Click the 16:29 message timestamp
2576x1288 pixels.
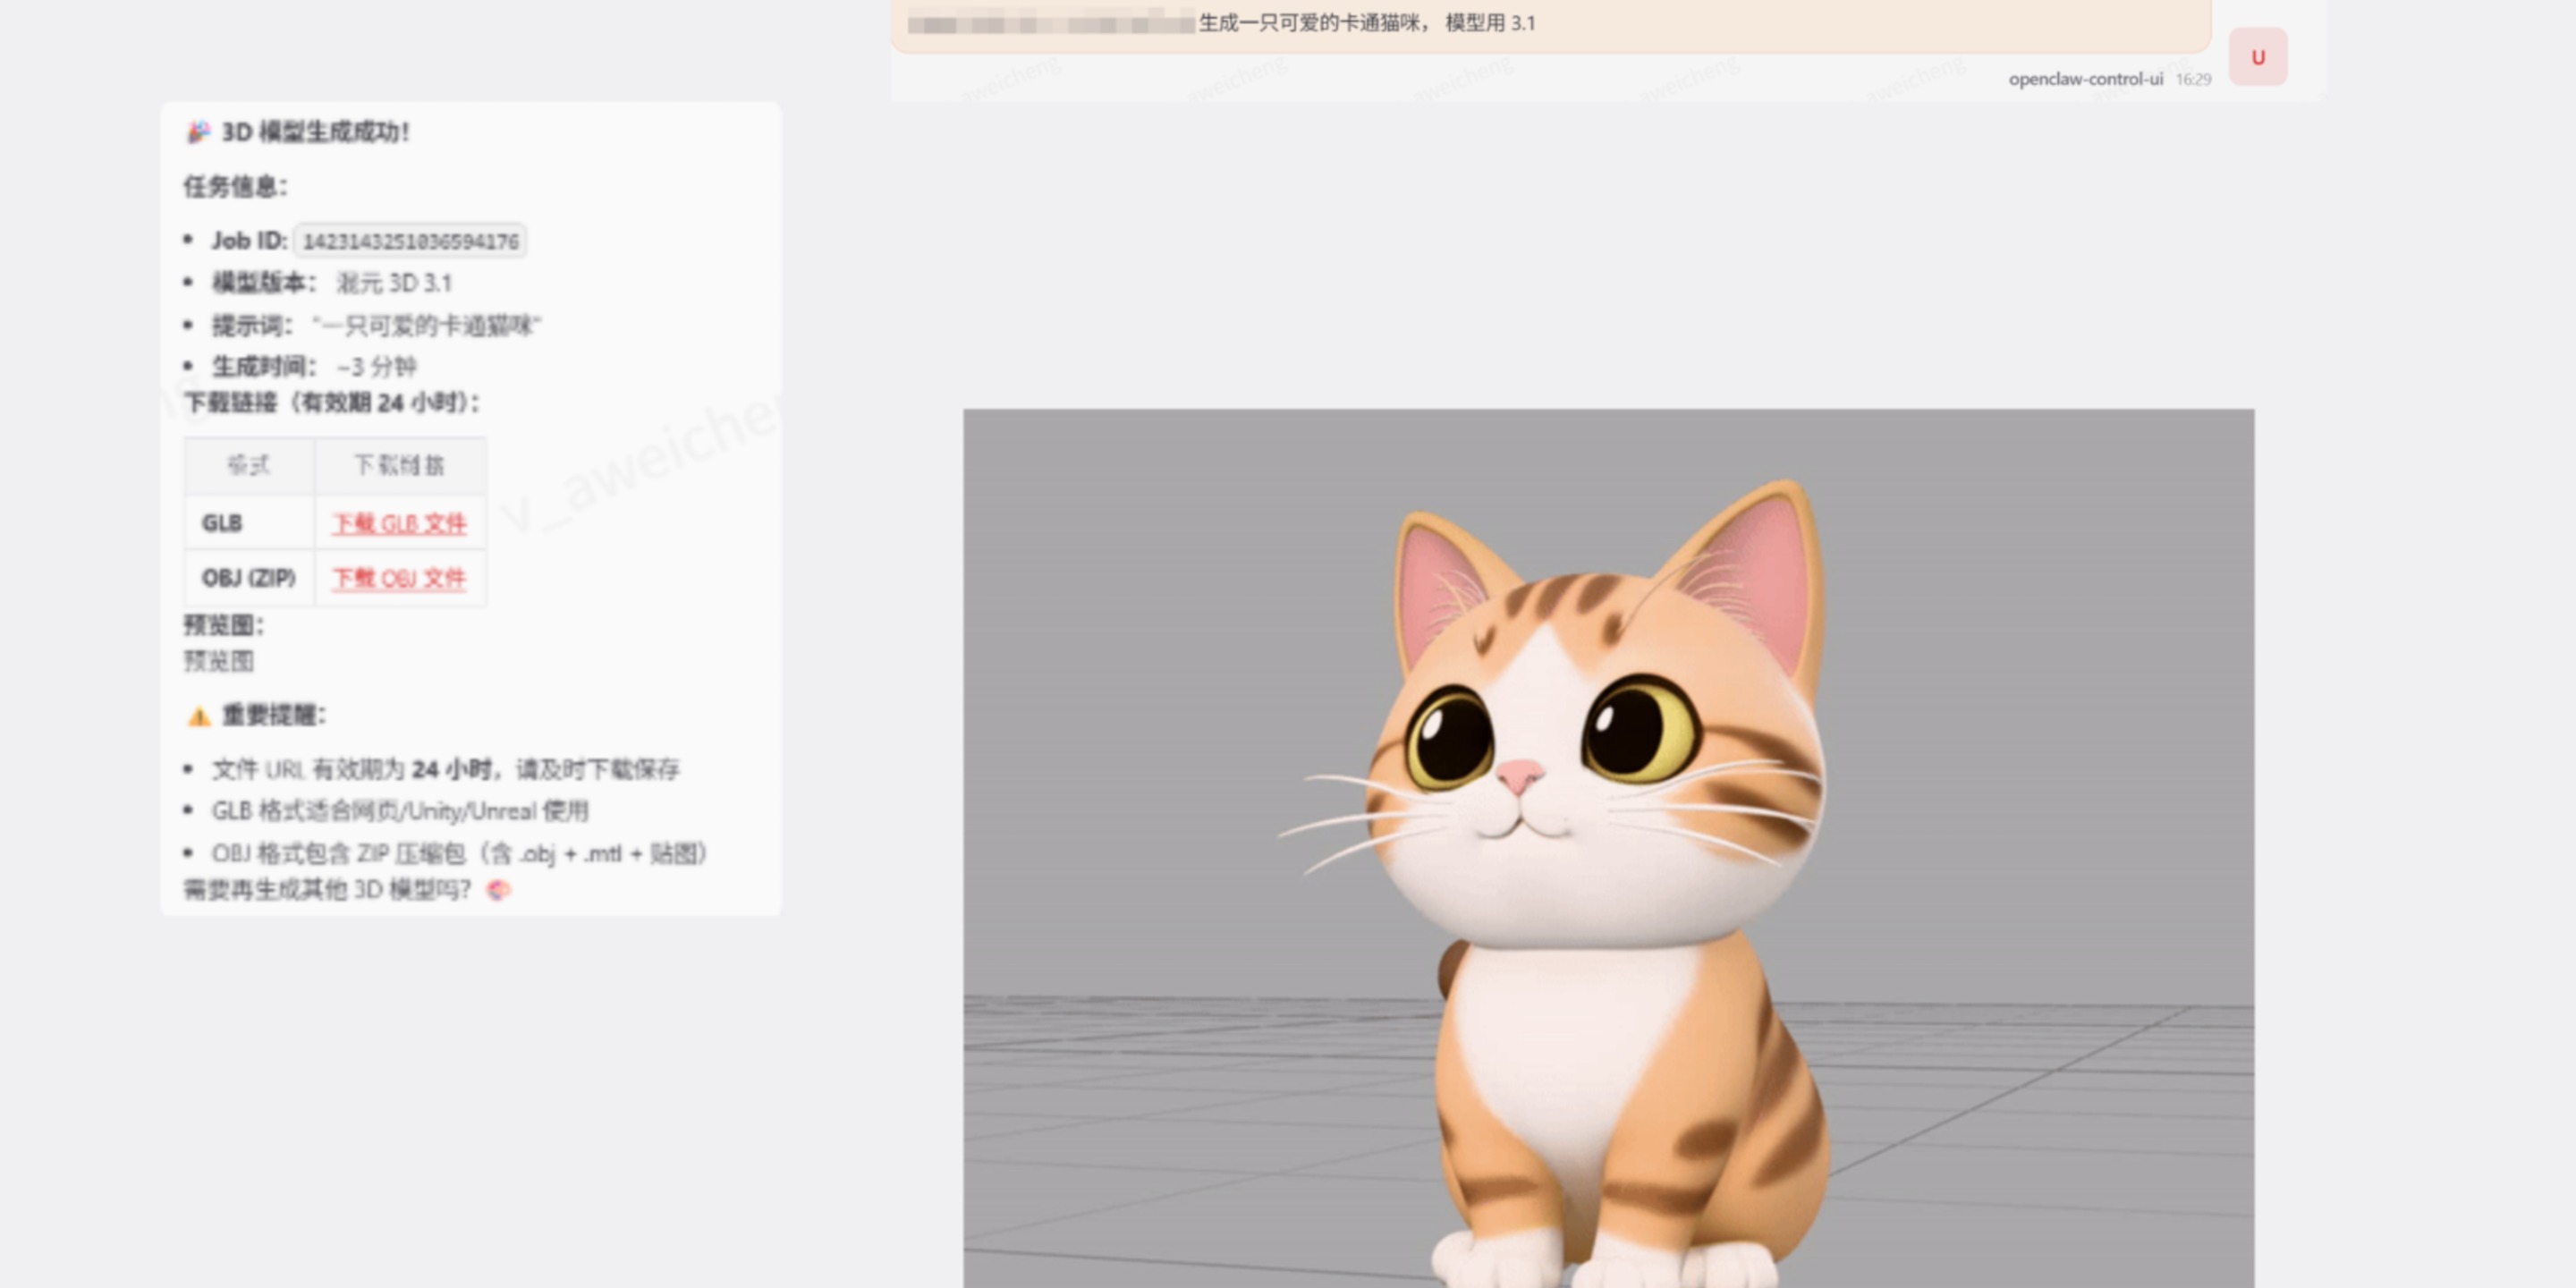(x=2193, y=79)
